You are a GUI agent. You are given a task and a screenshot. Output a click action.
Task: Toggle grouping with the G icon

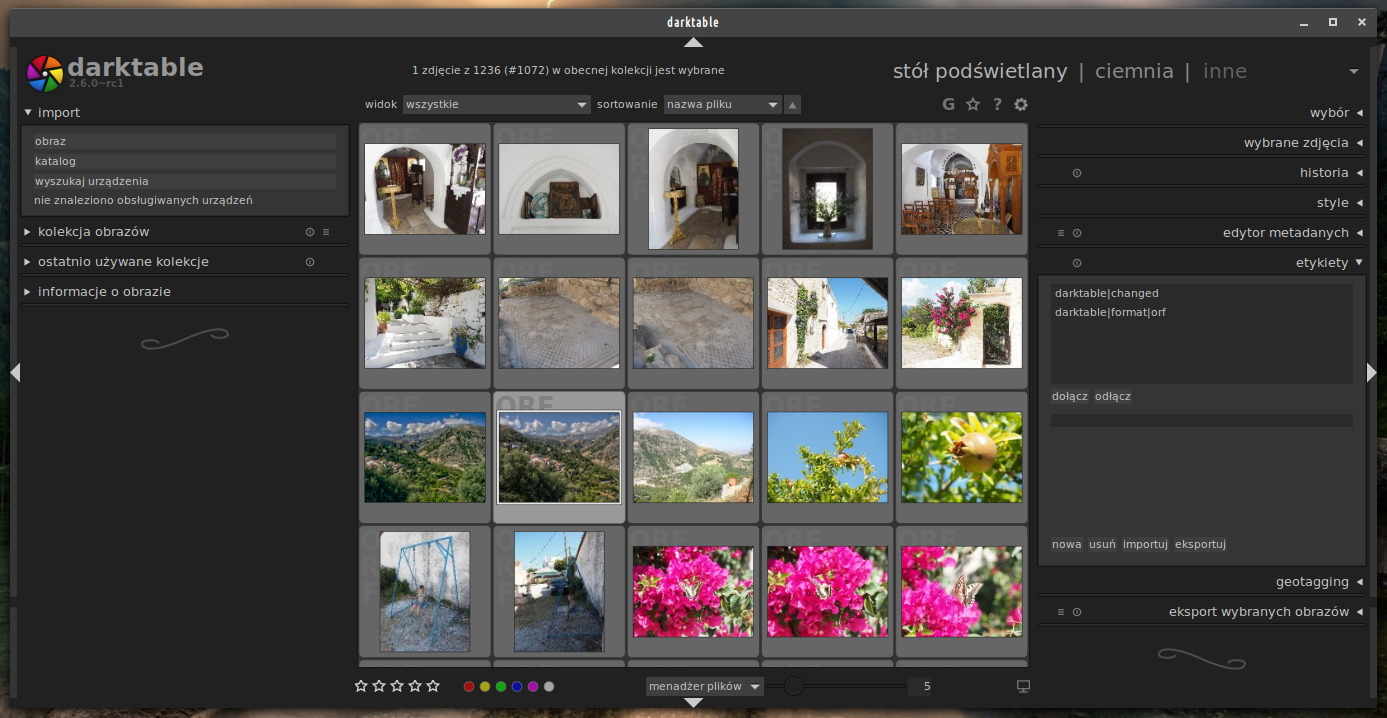click(948, 104)
